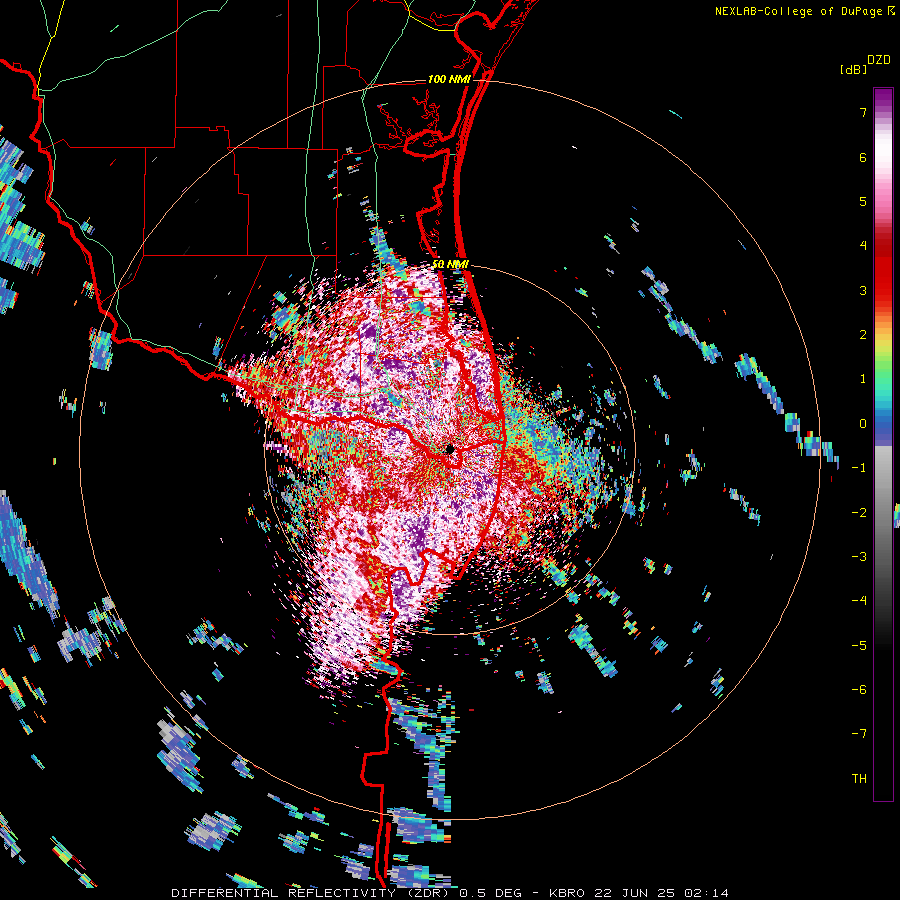
Task: Click the 0 value on the color scale
Action: pos(863,424)
